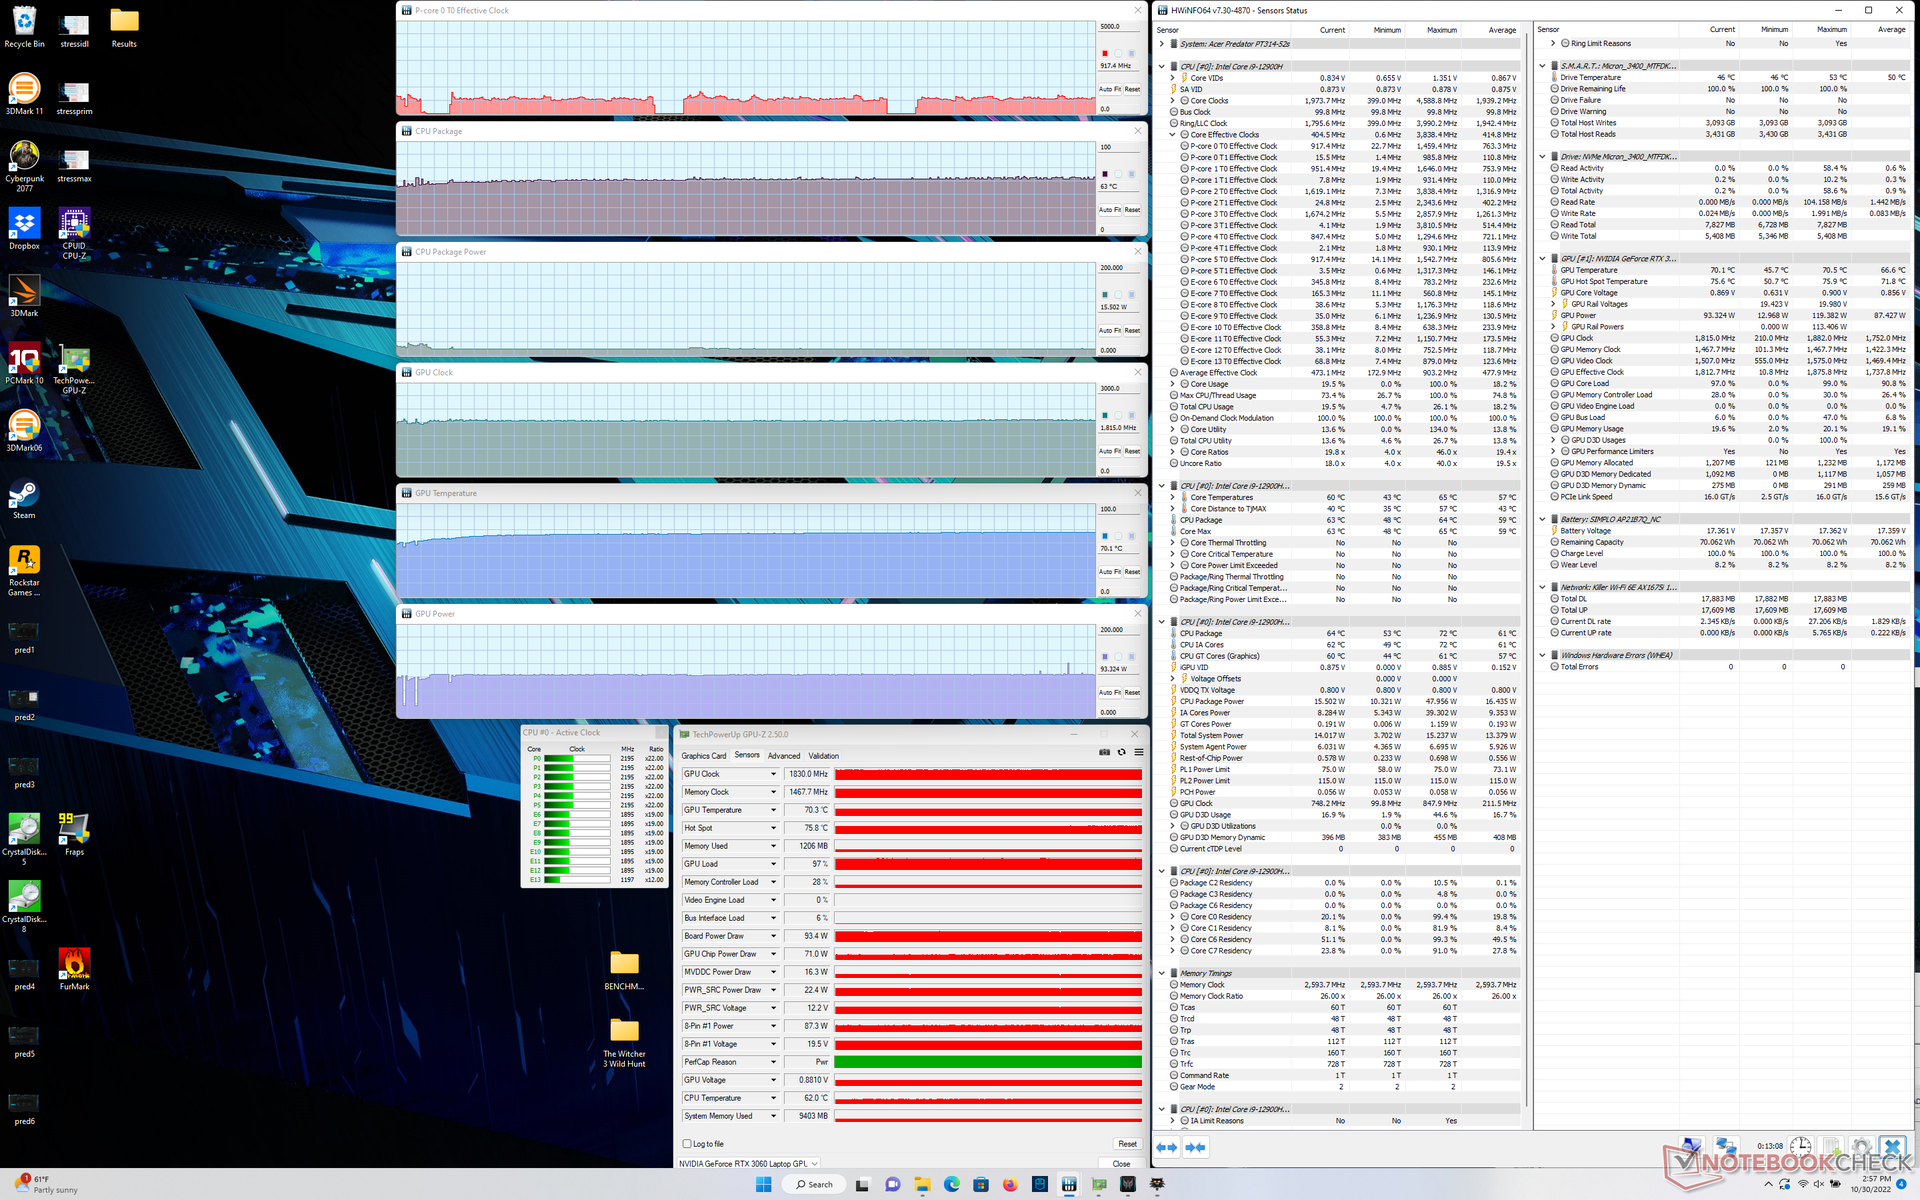Open GPU Clock sensor dropdown
Viewport: 1920px width, 1200px height.
[x=773, y=774]
